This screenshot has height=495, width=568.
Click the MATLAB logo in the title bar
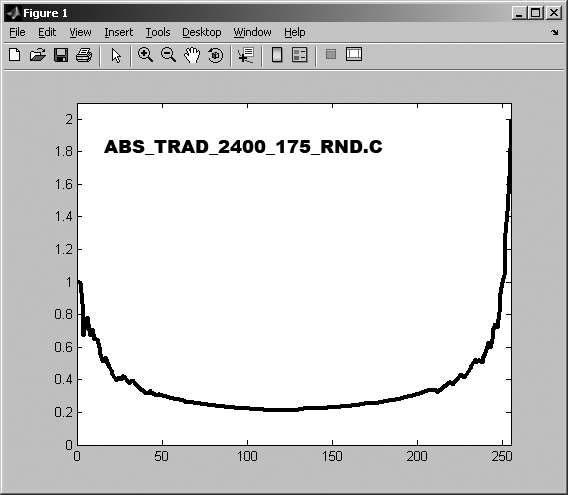click(13, 13)
